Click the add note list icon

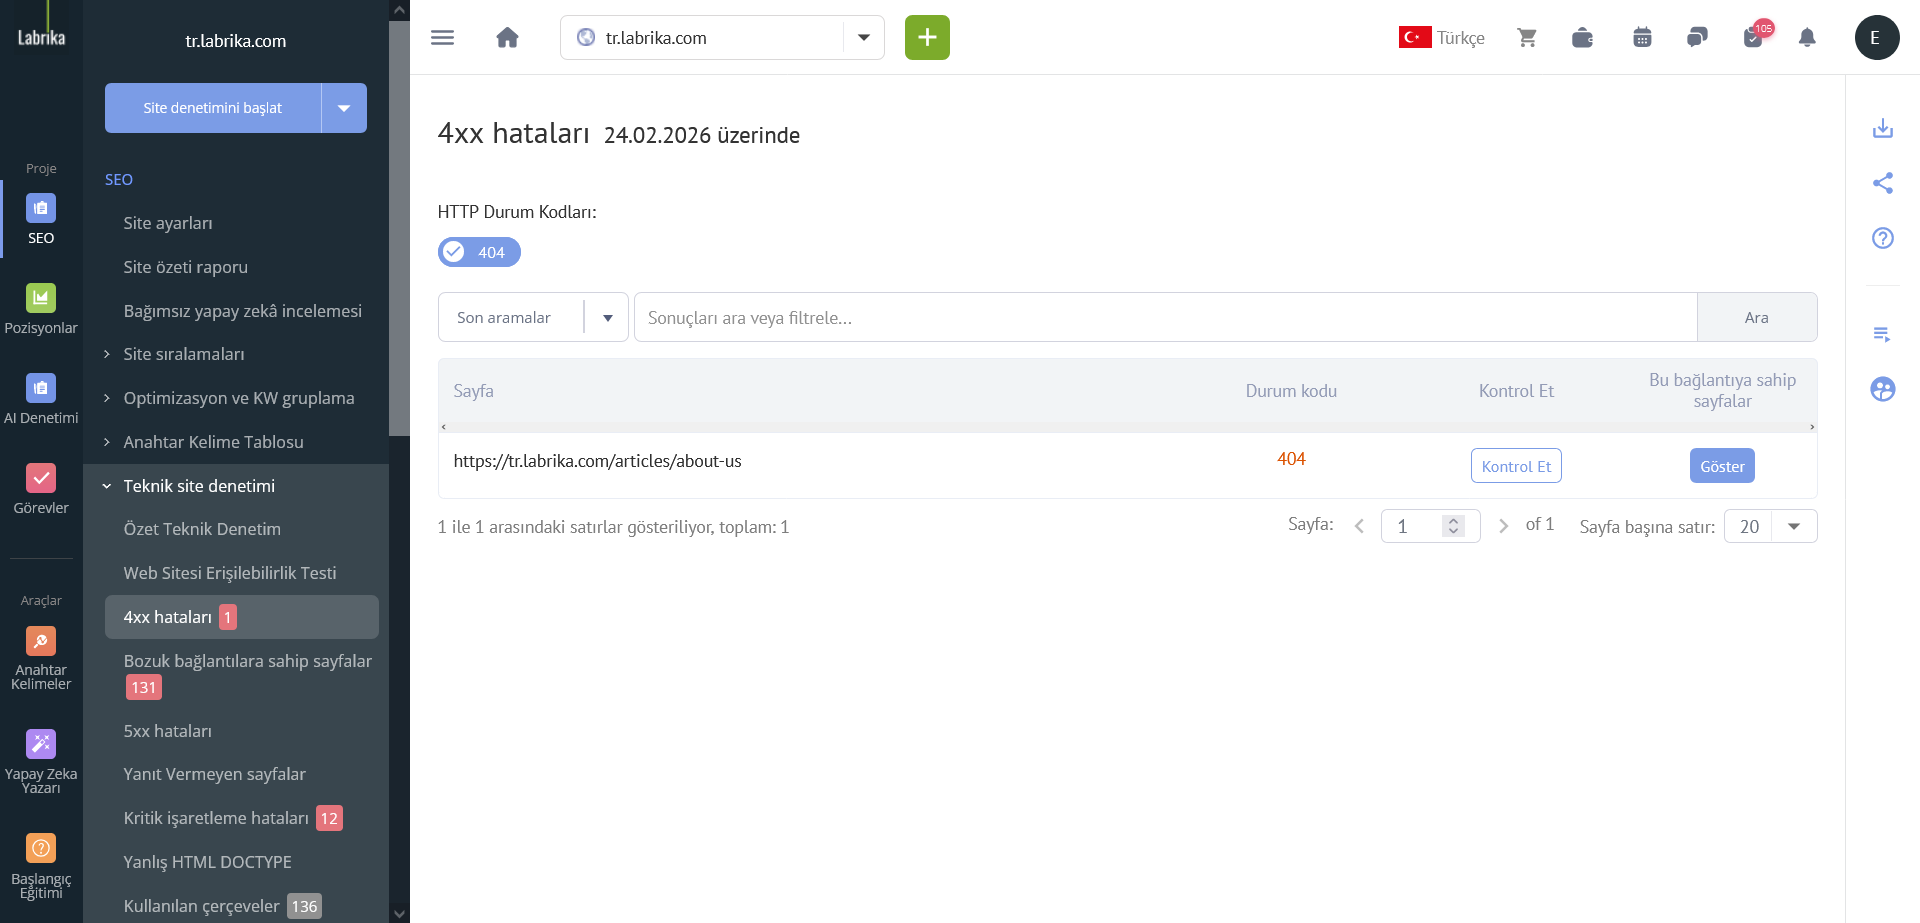1883,334
